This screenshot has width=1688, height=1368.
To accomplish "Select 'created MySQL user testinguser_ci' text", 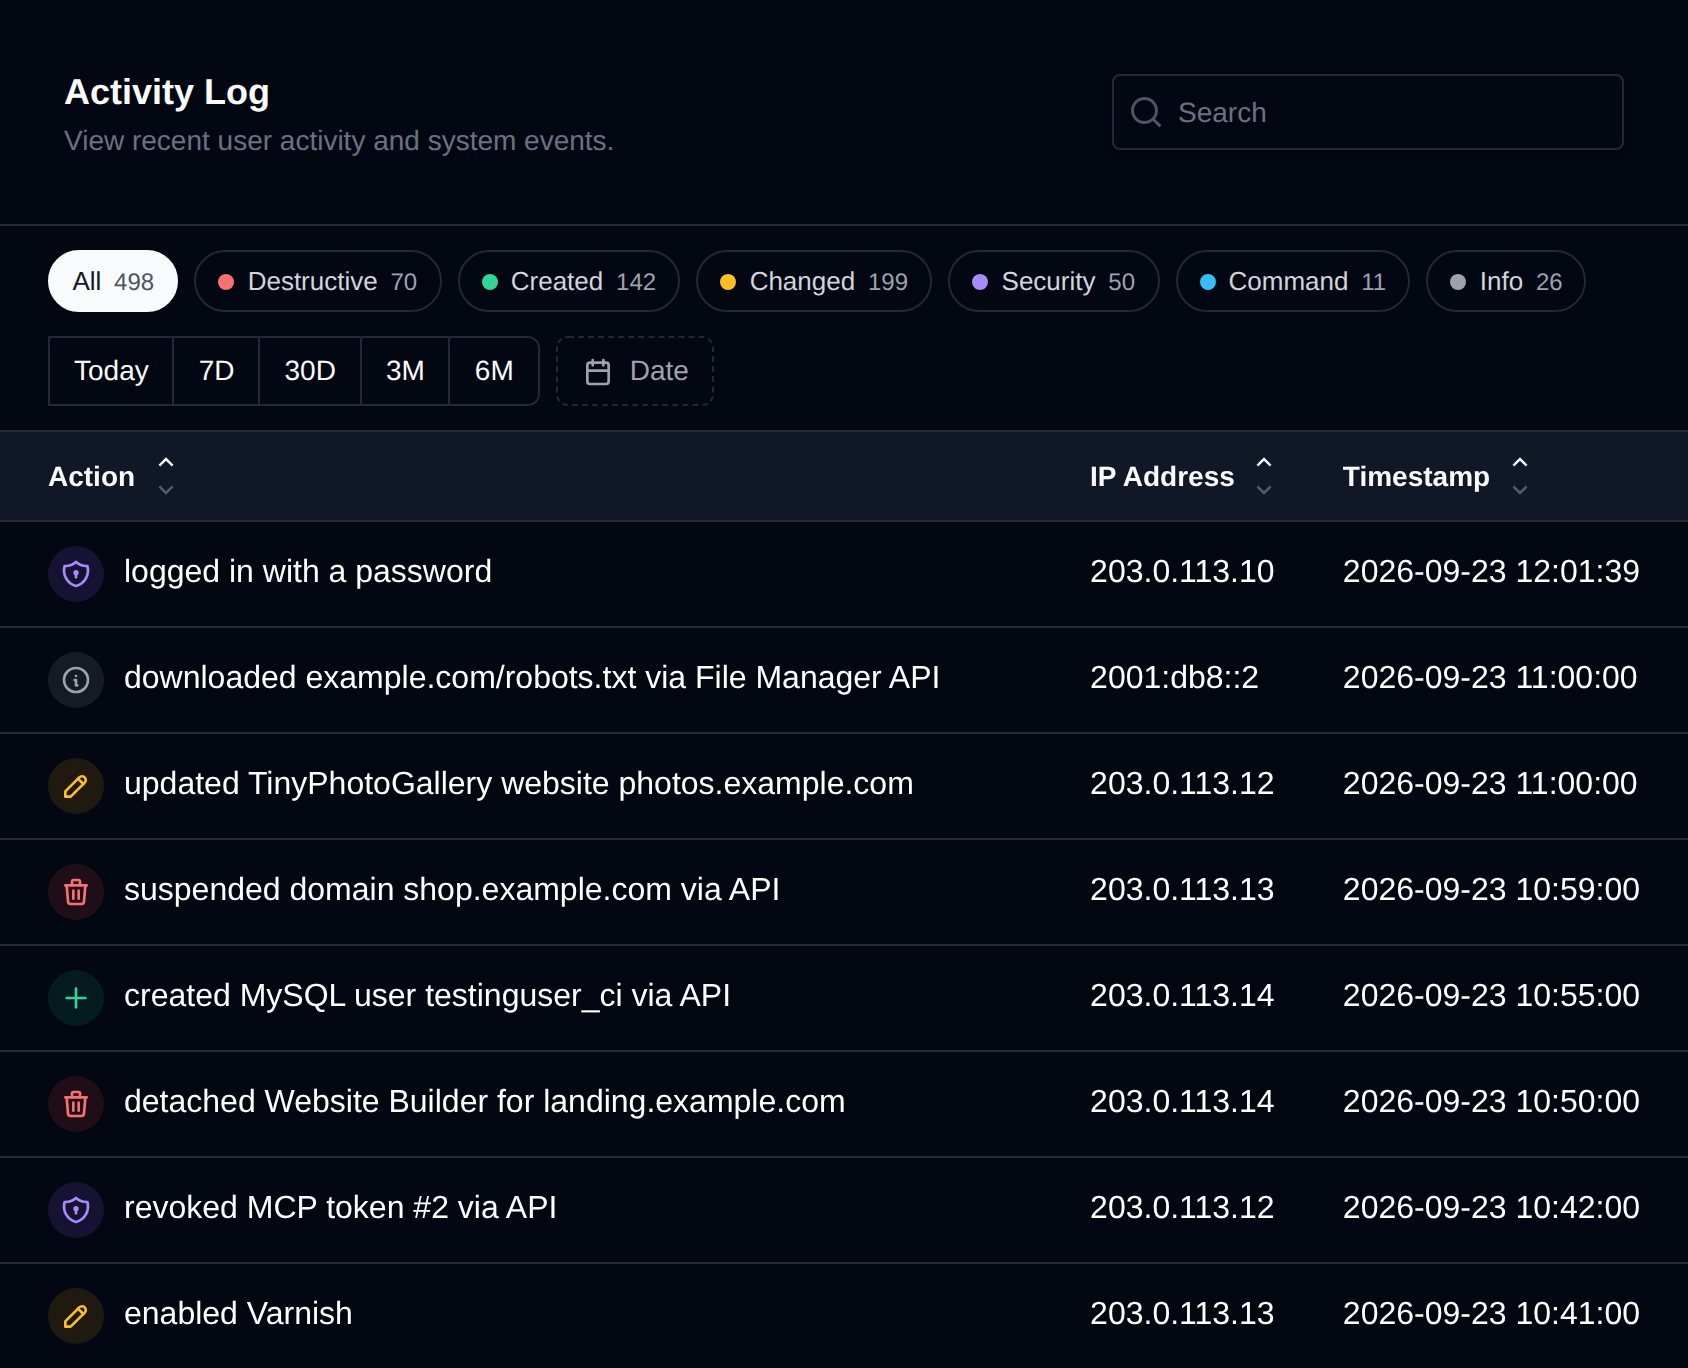I will point(427,995).
